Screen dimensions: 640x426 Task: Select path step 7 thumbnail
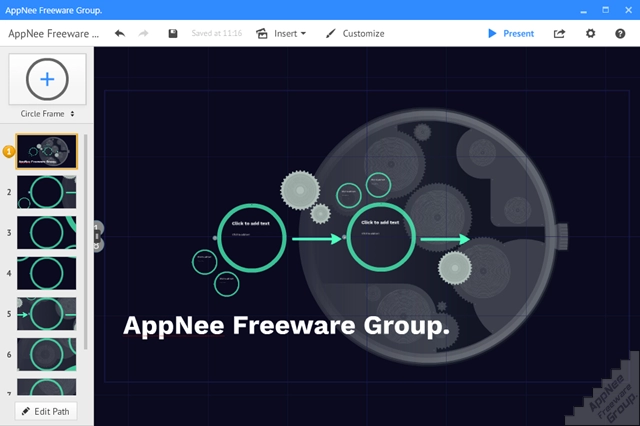[47, 386]
